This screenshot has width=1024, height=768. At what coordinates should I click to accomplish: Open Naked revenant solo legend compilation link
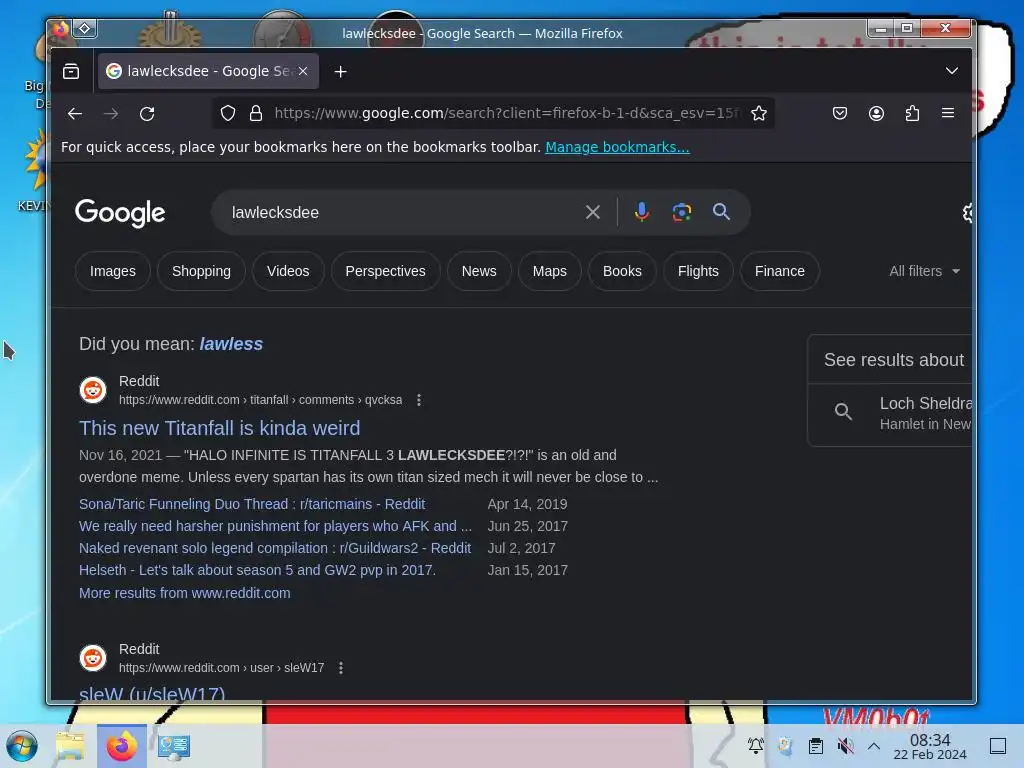point(275,549)
